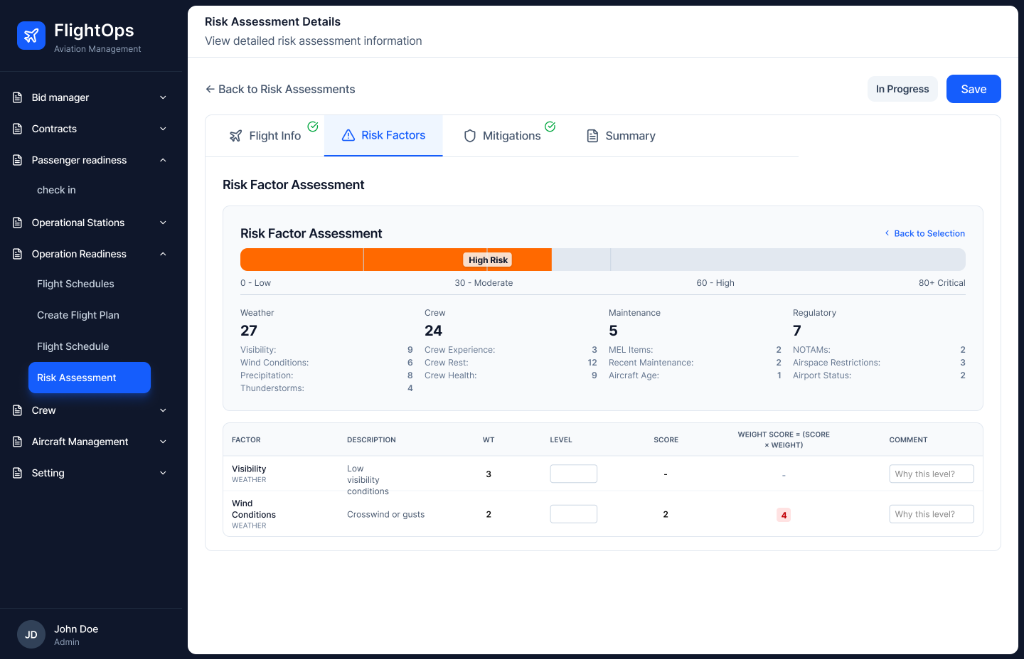Click the Summary tab document icon

(x=592, y=136)
